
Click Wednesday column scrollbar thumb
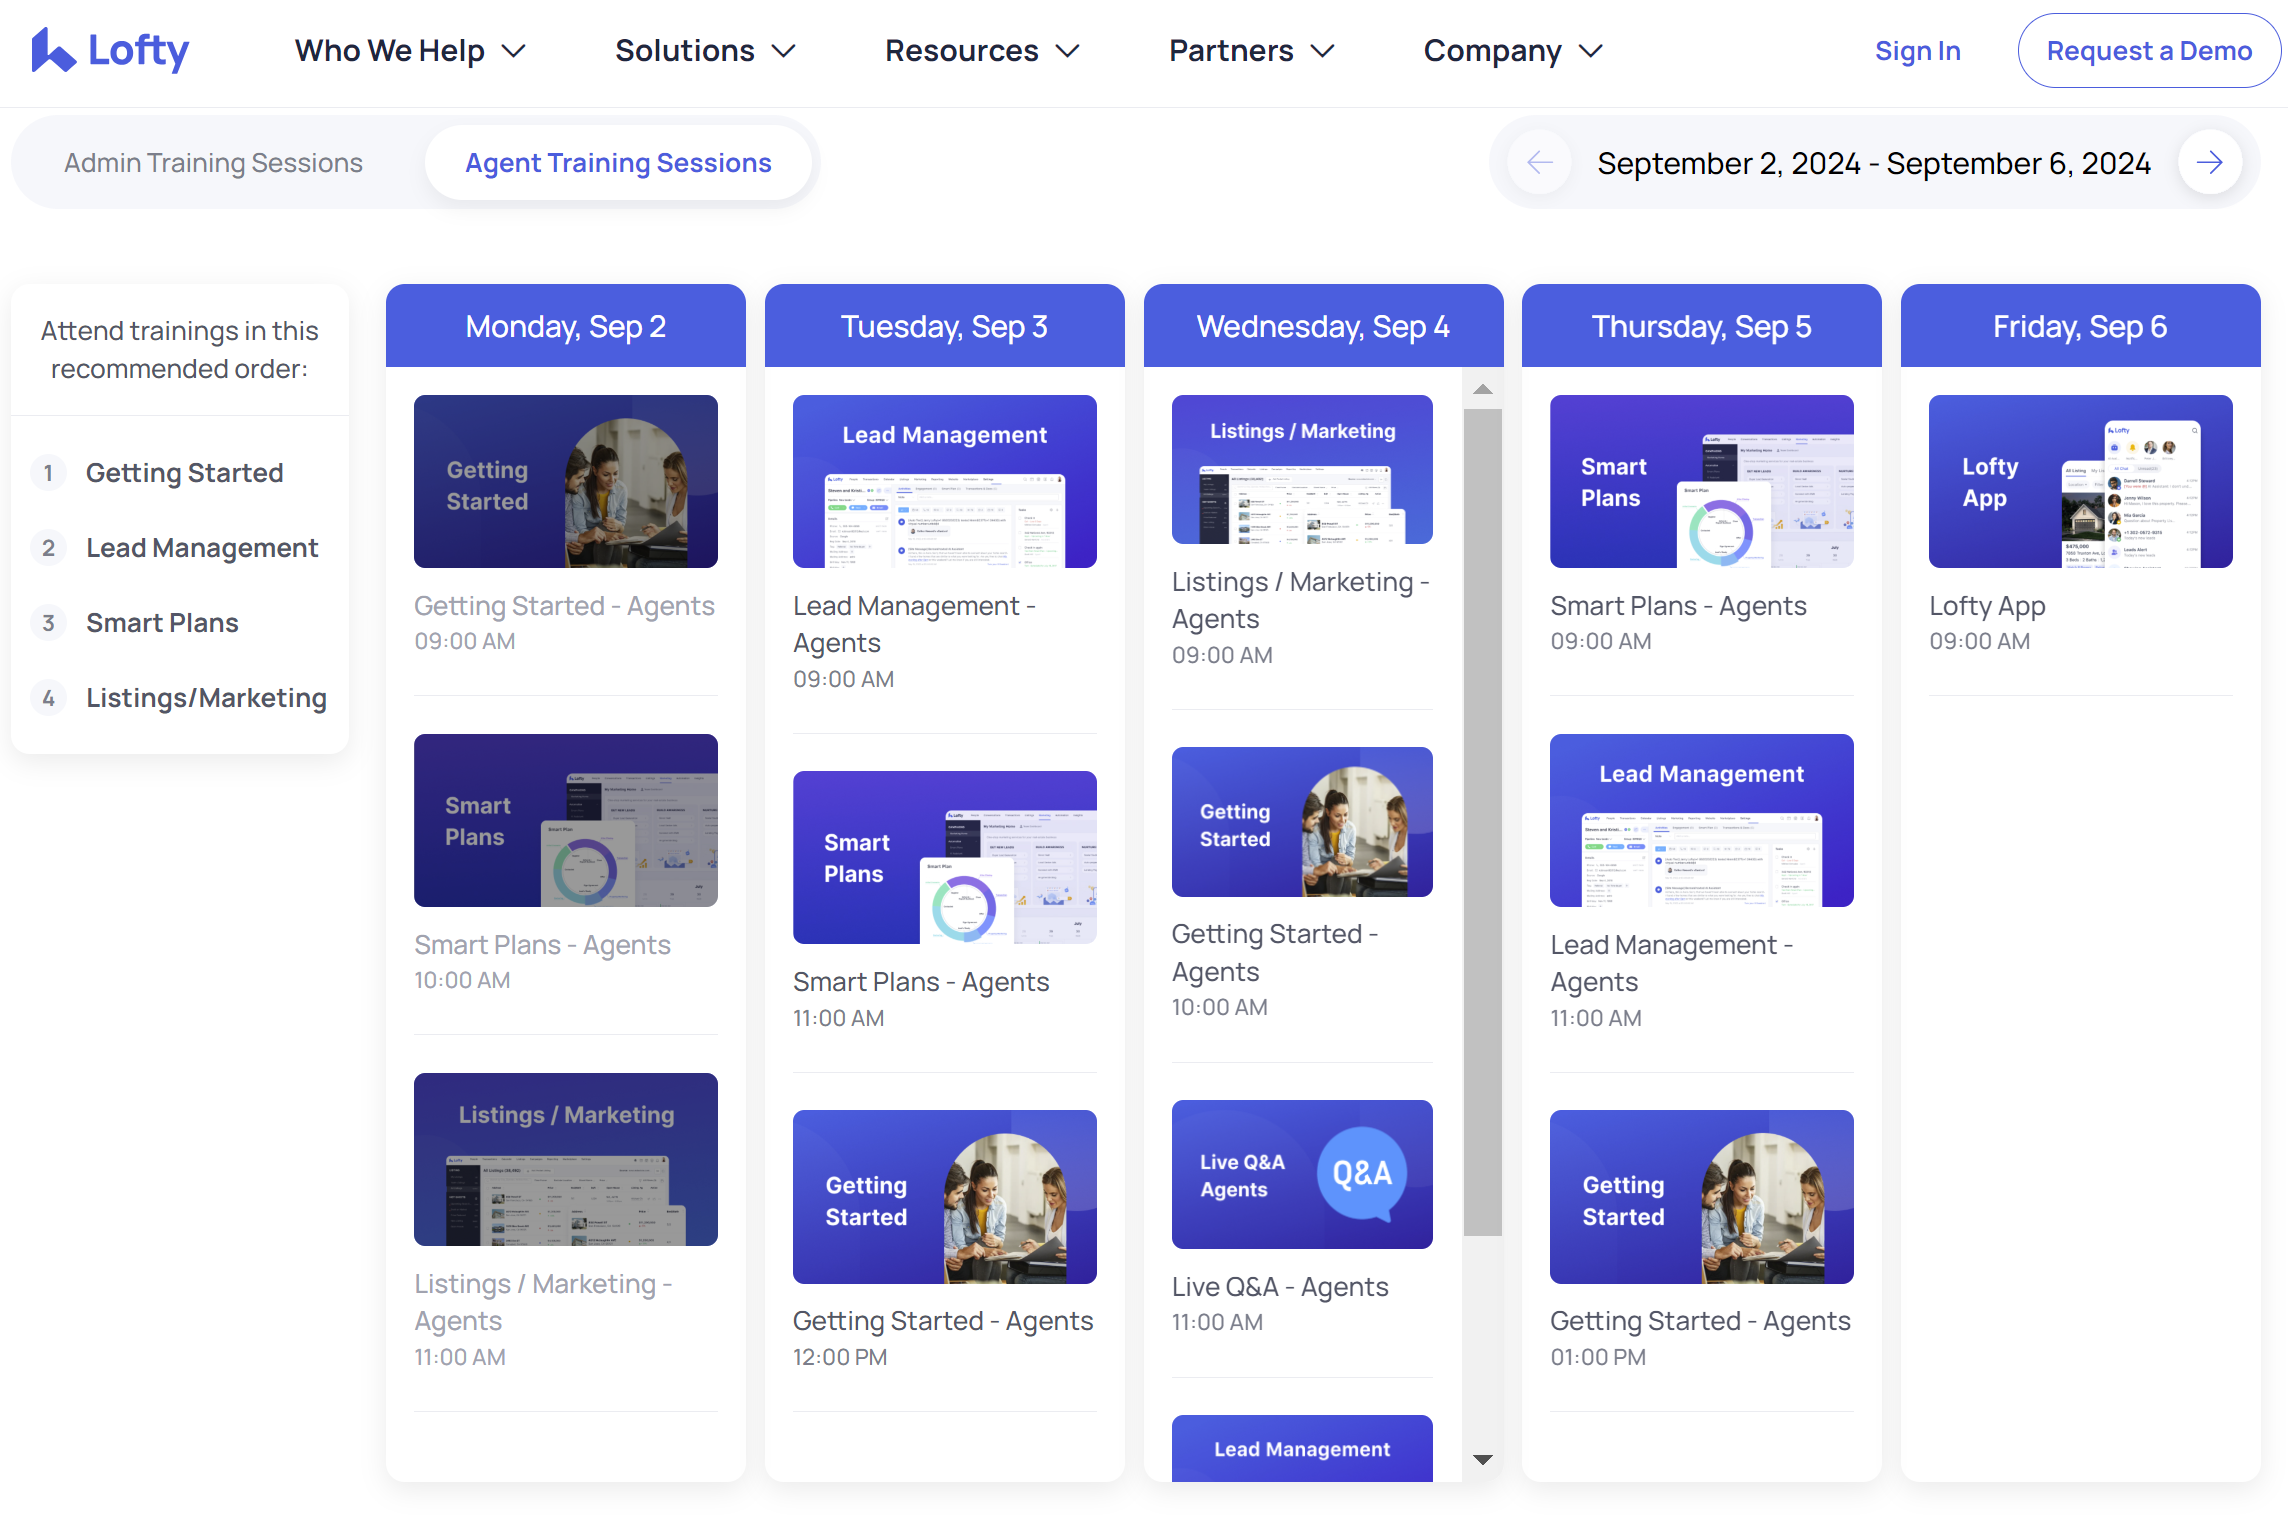(x=1483, y=822)
